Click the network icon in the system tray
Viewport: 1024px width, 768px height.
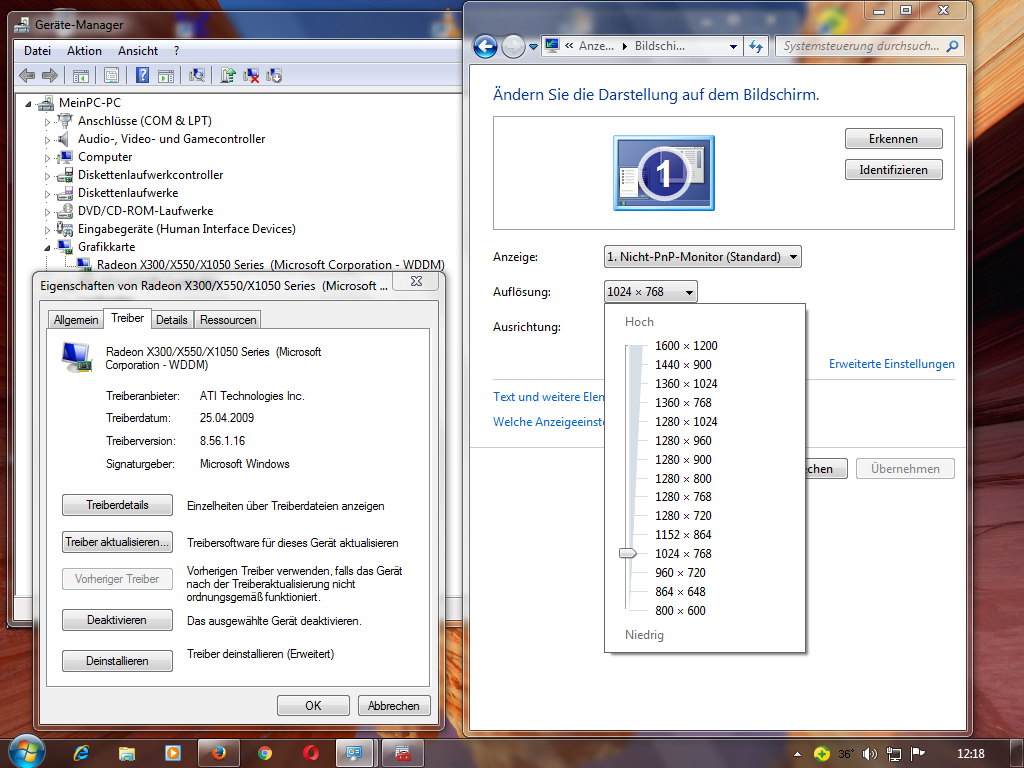coord(893,754)
